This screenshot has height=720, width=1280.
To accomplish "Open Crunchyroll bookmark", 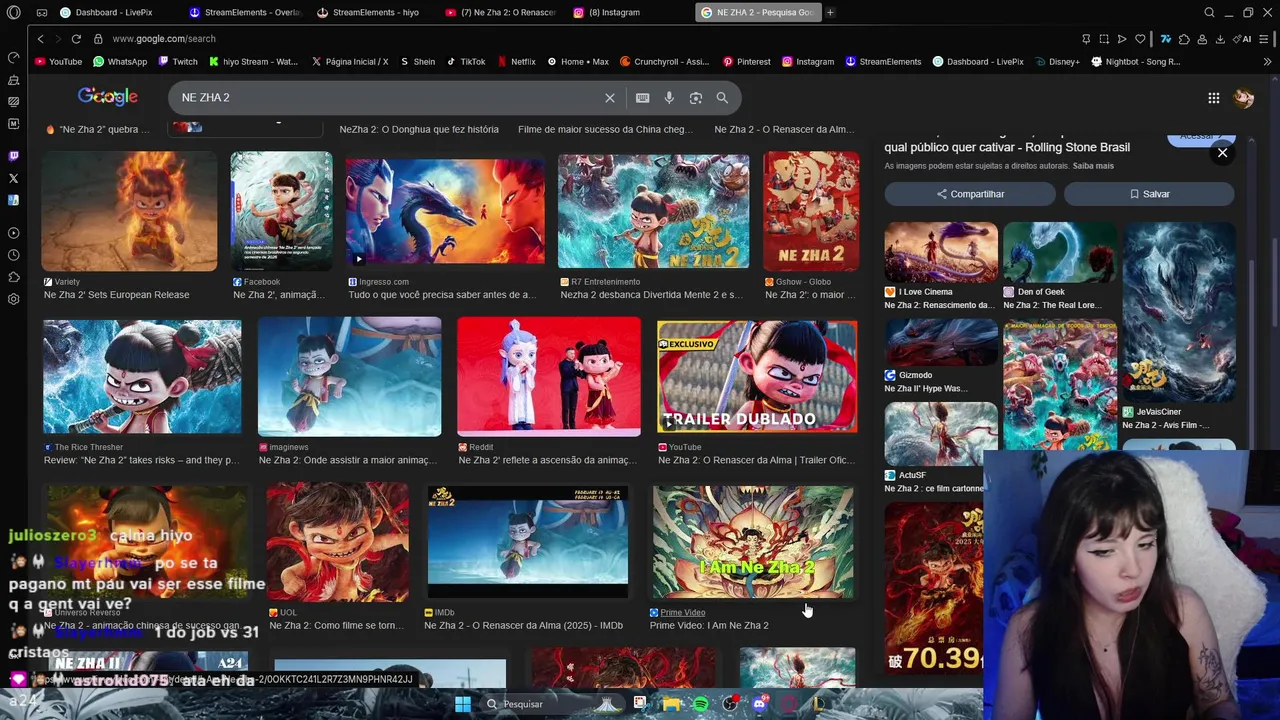I will pyautogui.click(x=664, y=61).
